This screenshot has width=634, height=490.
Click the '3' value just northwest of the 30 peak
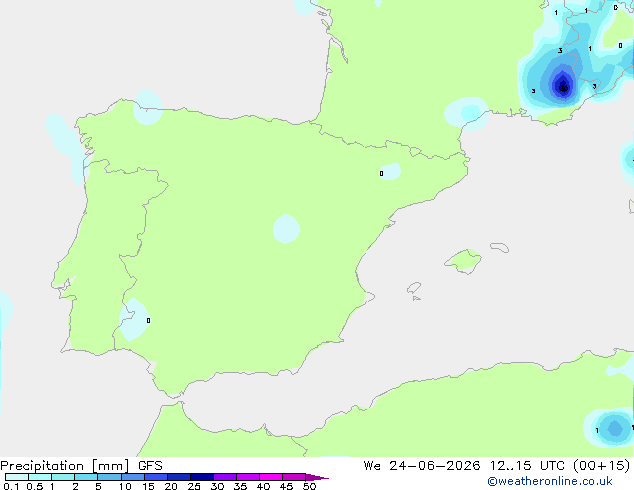[x=560, y=51]
